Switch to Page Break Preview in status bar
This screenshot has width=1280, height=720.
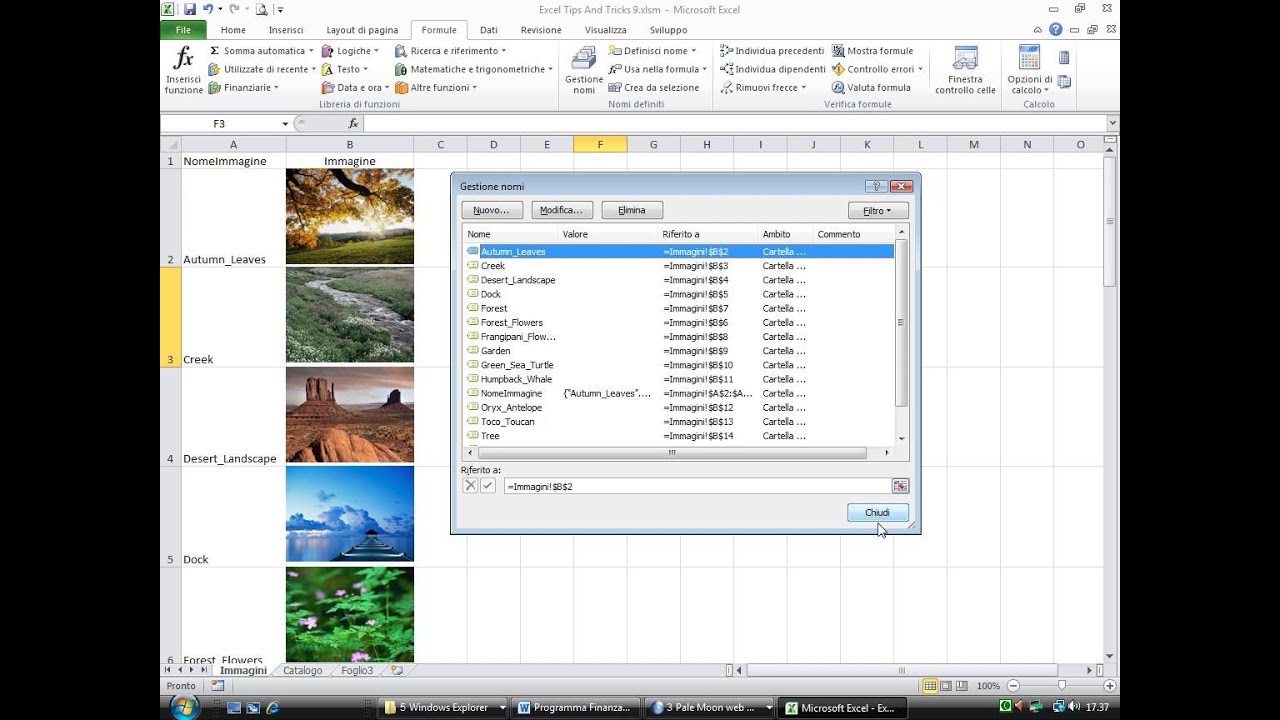(x=962, y=686)
